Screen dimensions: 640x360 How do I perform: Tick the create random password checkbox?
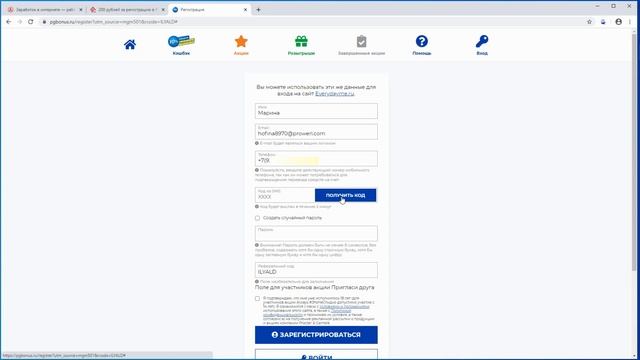coord(257,218)
